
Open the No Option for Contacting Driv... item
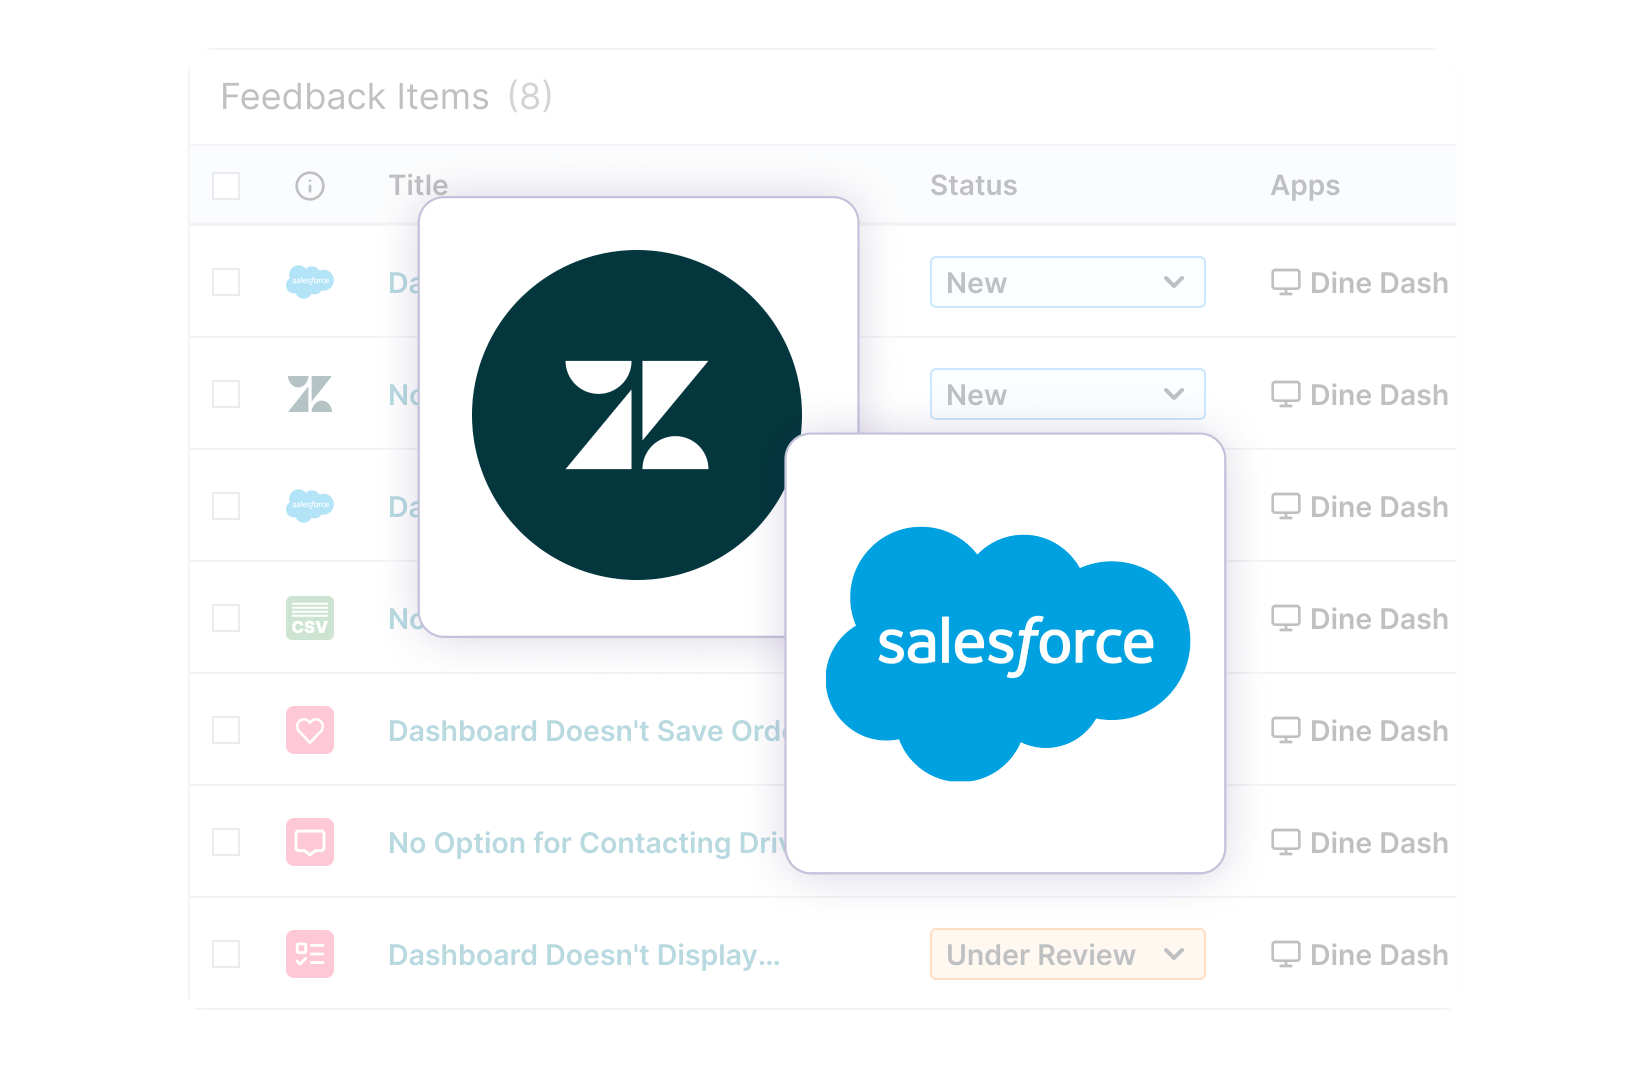(x=587, y=843)
